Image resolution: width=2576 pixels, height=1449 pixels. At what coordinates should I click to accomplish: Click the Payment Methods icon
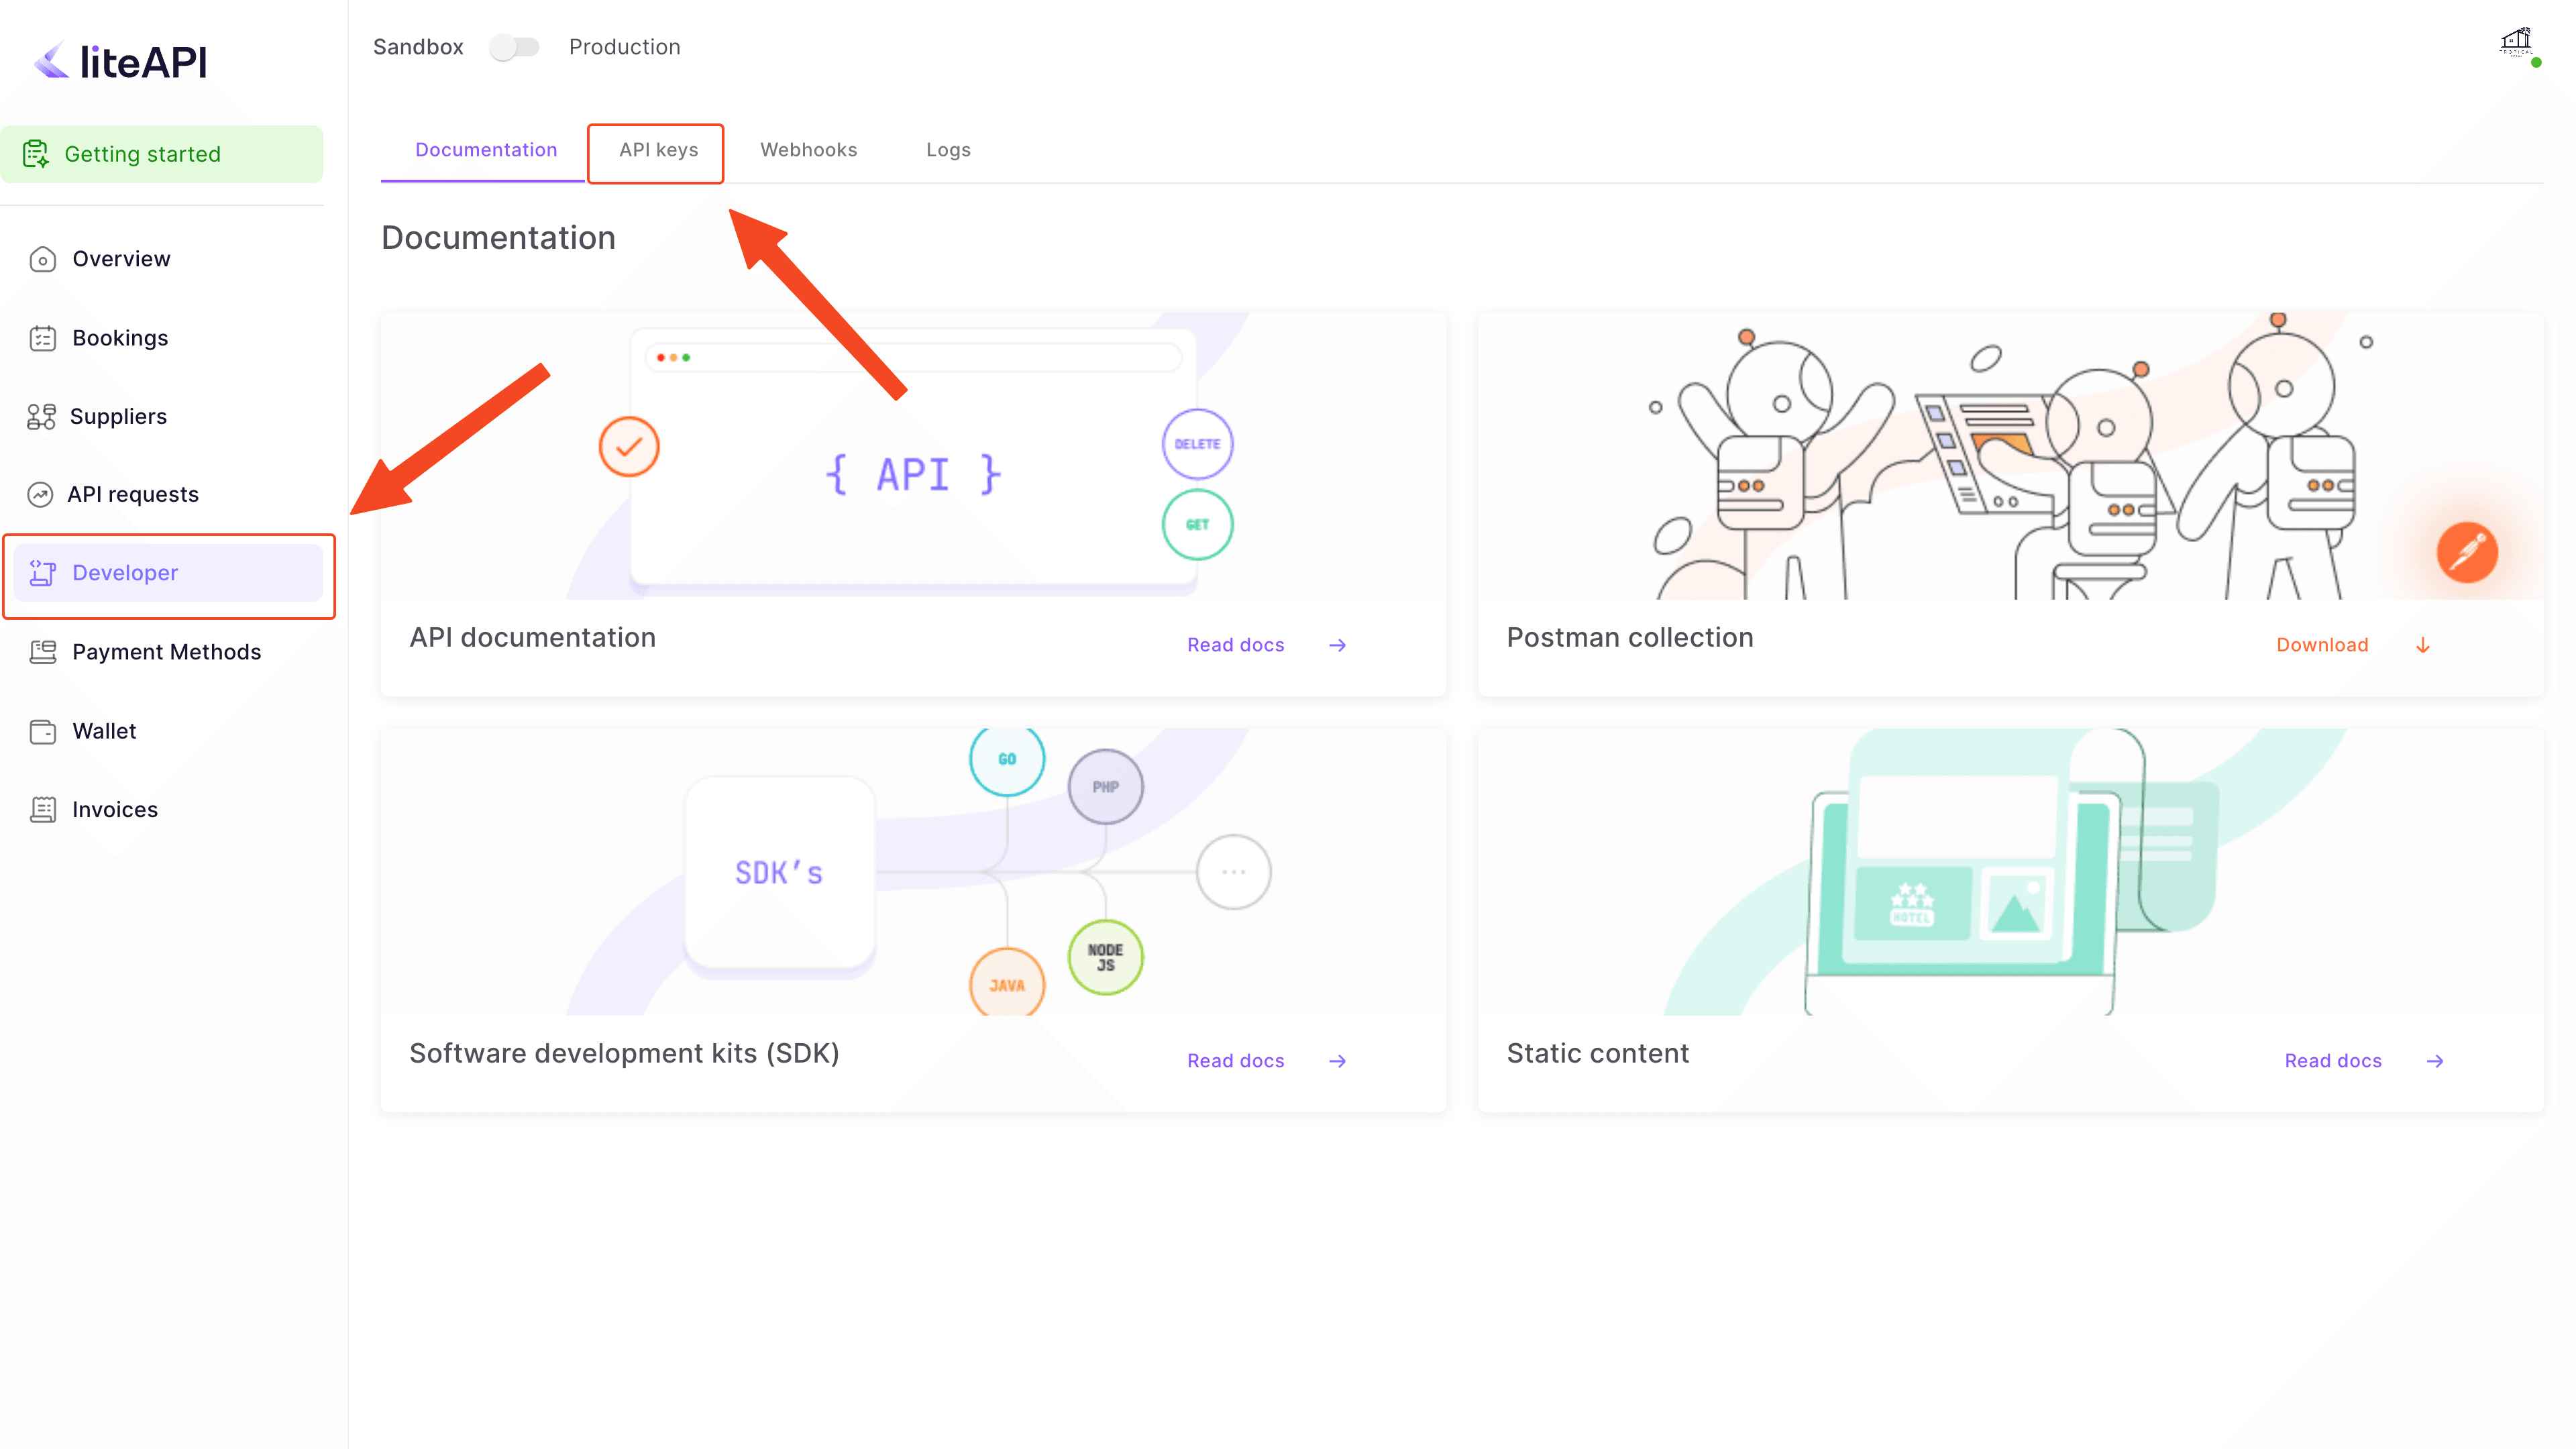(x=42, y=652)
